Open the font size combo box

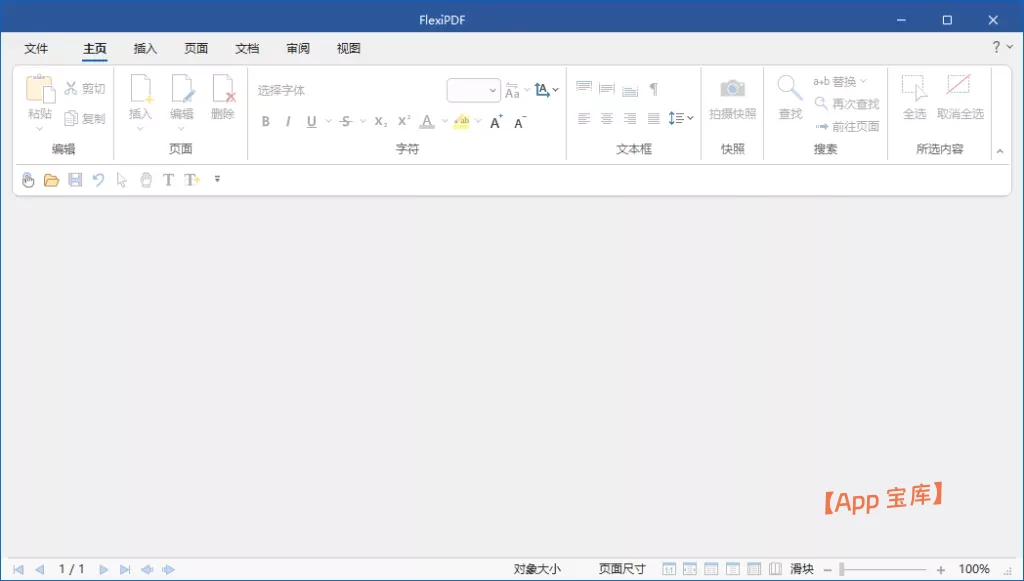coord(473,90)
